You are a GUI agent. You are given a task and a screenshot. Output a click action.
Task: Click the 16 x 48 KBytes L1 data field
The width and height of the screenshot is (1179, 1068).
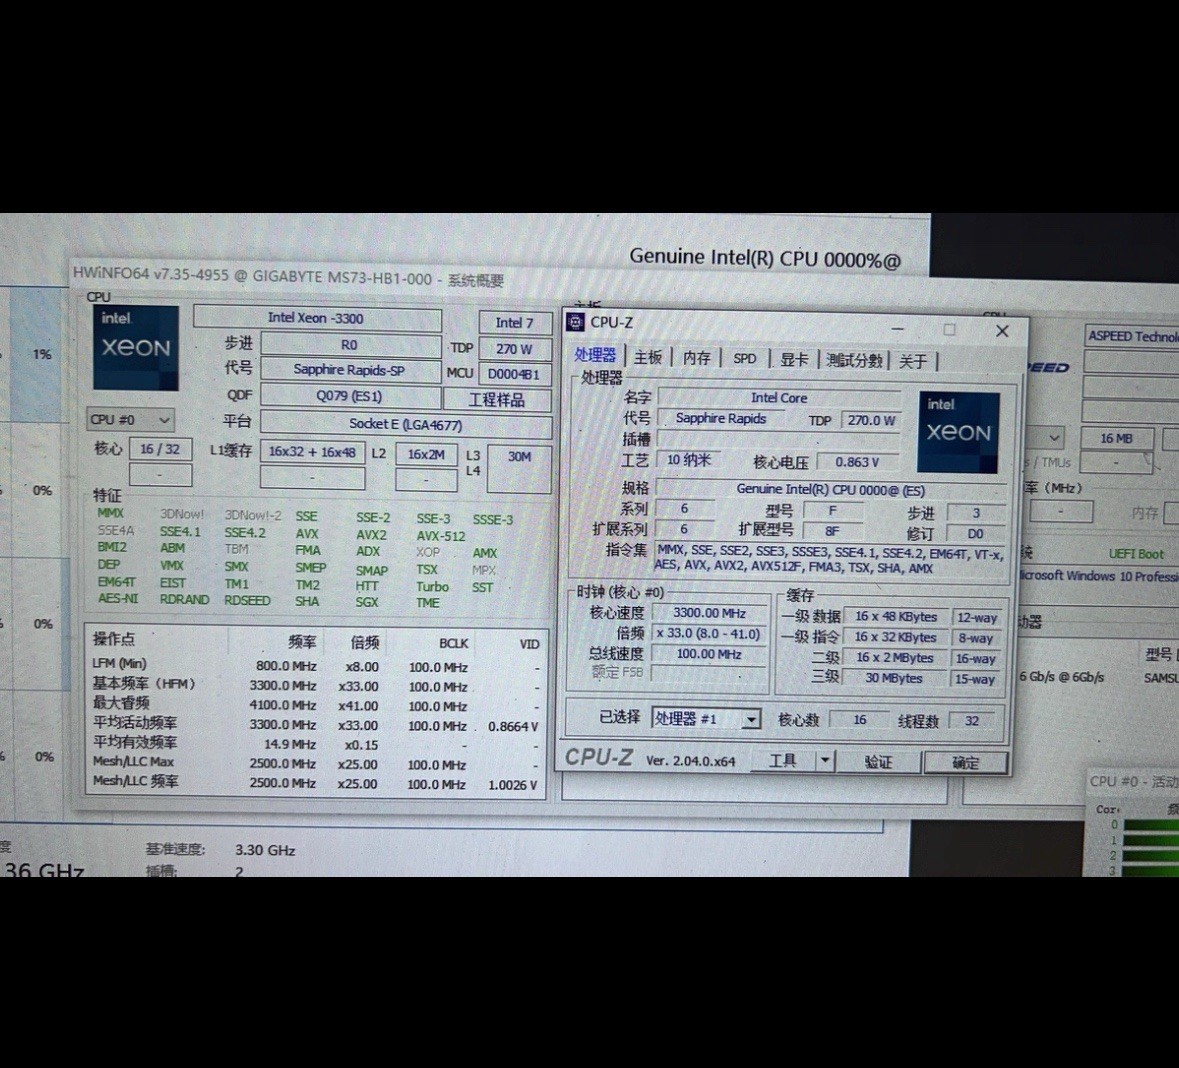point(896,617)
